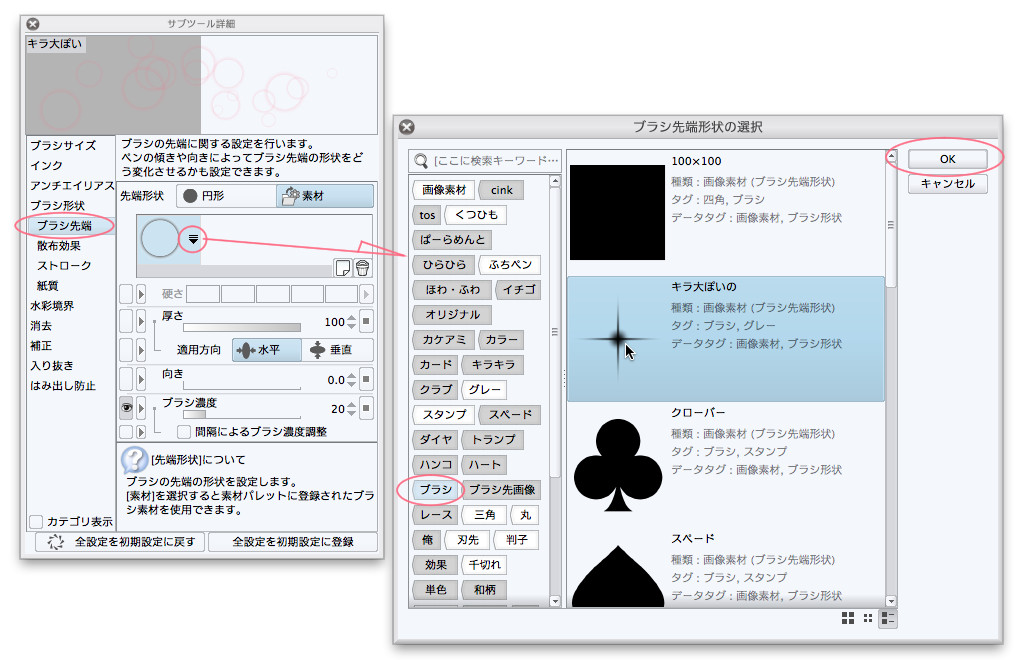Switch to large thumbnail view icon
The image size is (1020, 660).
[848, 618]
